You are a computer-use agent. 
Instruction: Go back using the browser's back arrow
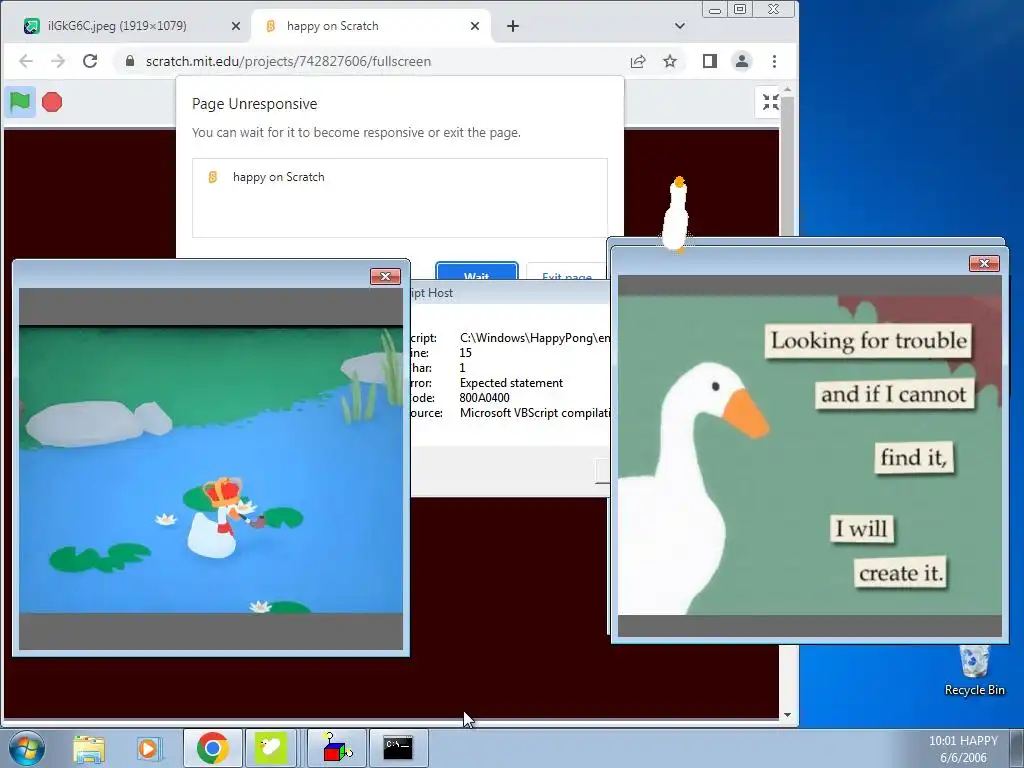(25, 61)
